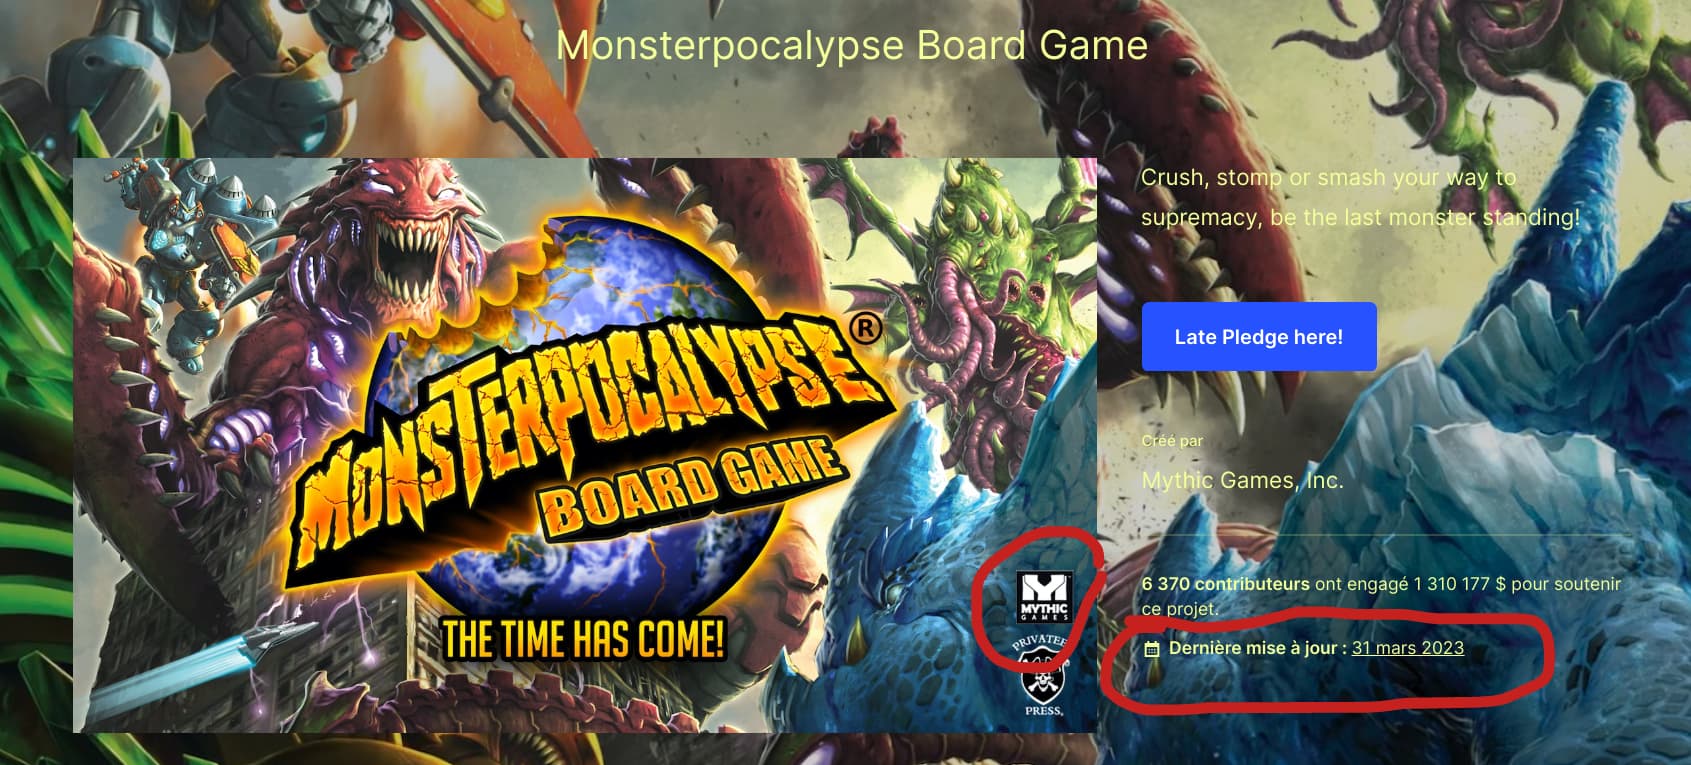Click the Crush, stomp or smash description

click(x=1361, y=197)
